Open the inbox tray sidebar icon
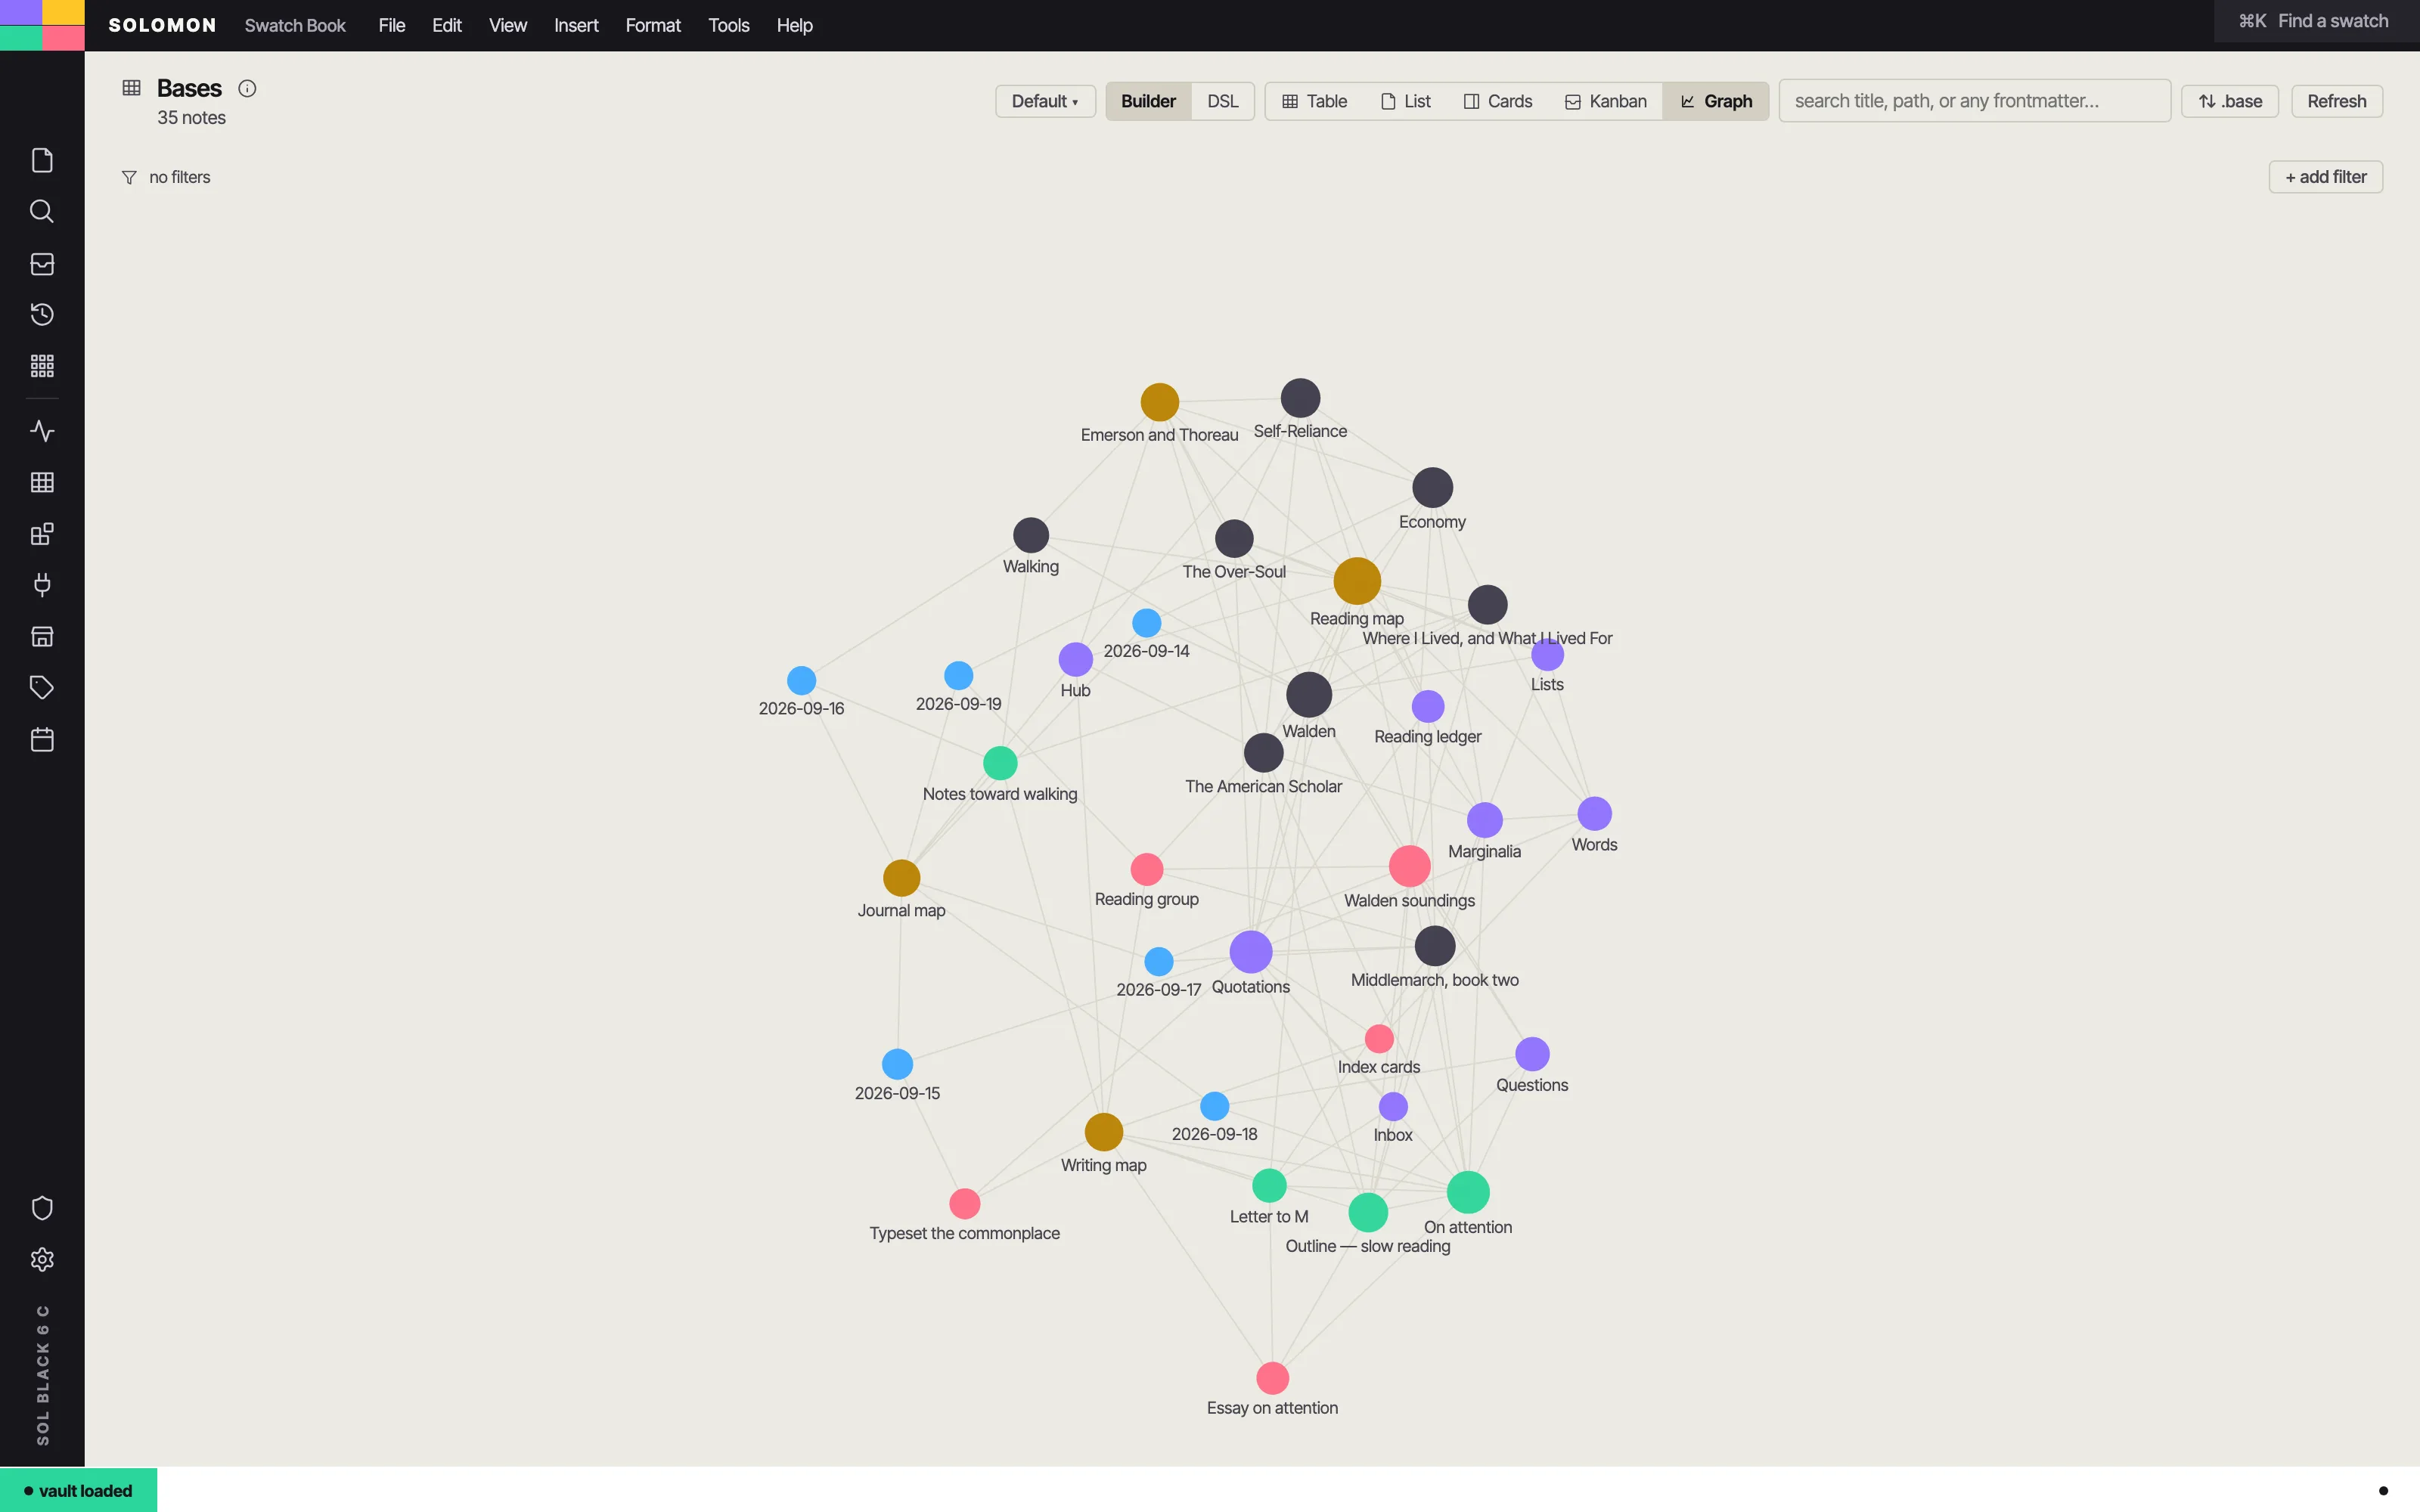Viewport: 2420px width, 1512px height. pyautogui.click(x=42, y=264)
